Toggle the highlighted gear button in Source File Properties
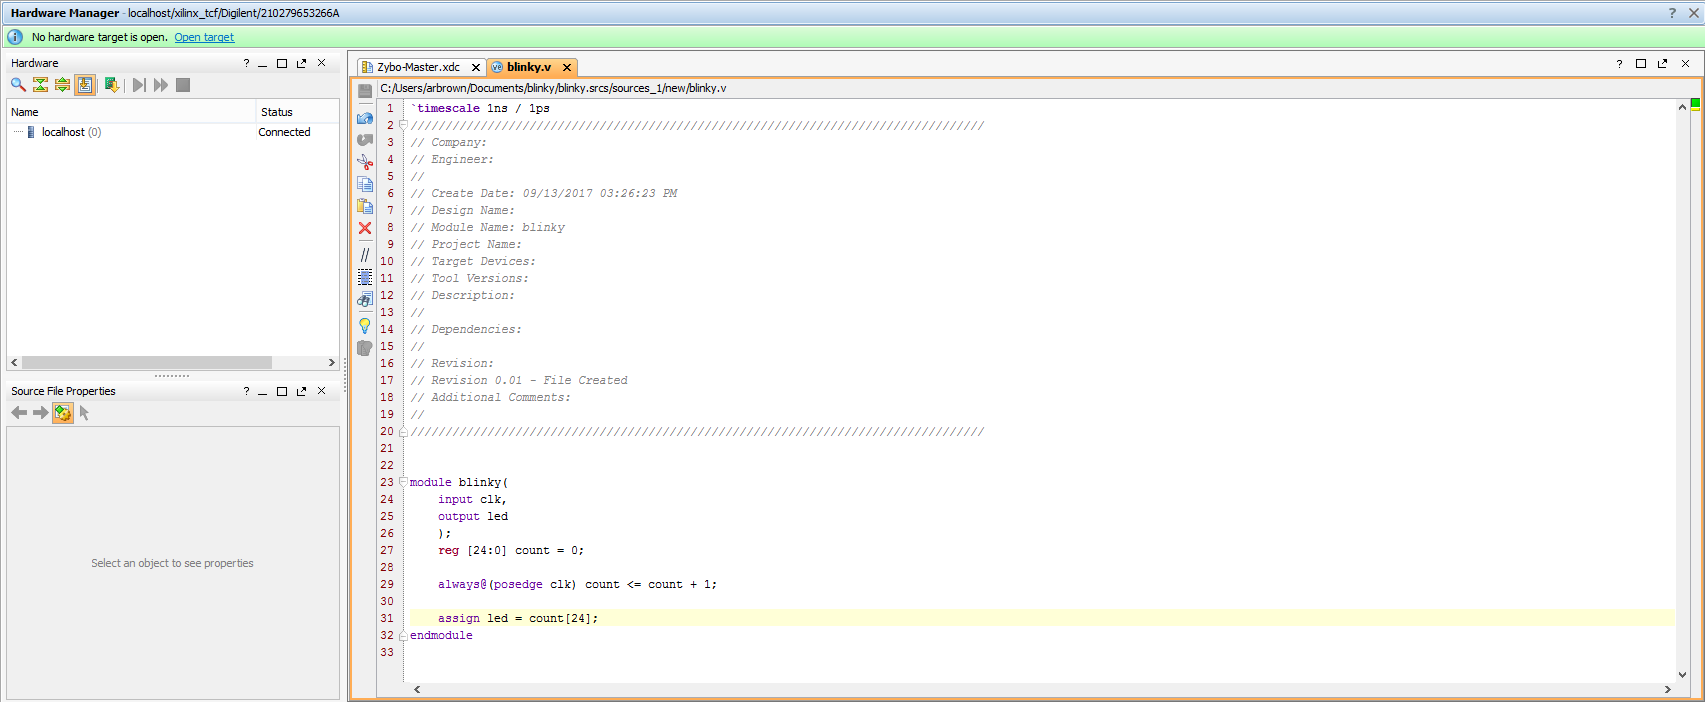This screenshot has height=702, width=1705. (63, 413)
